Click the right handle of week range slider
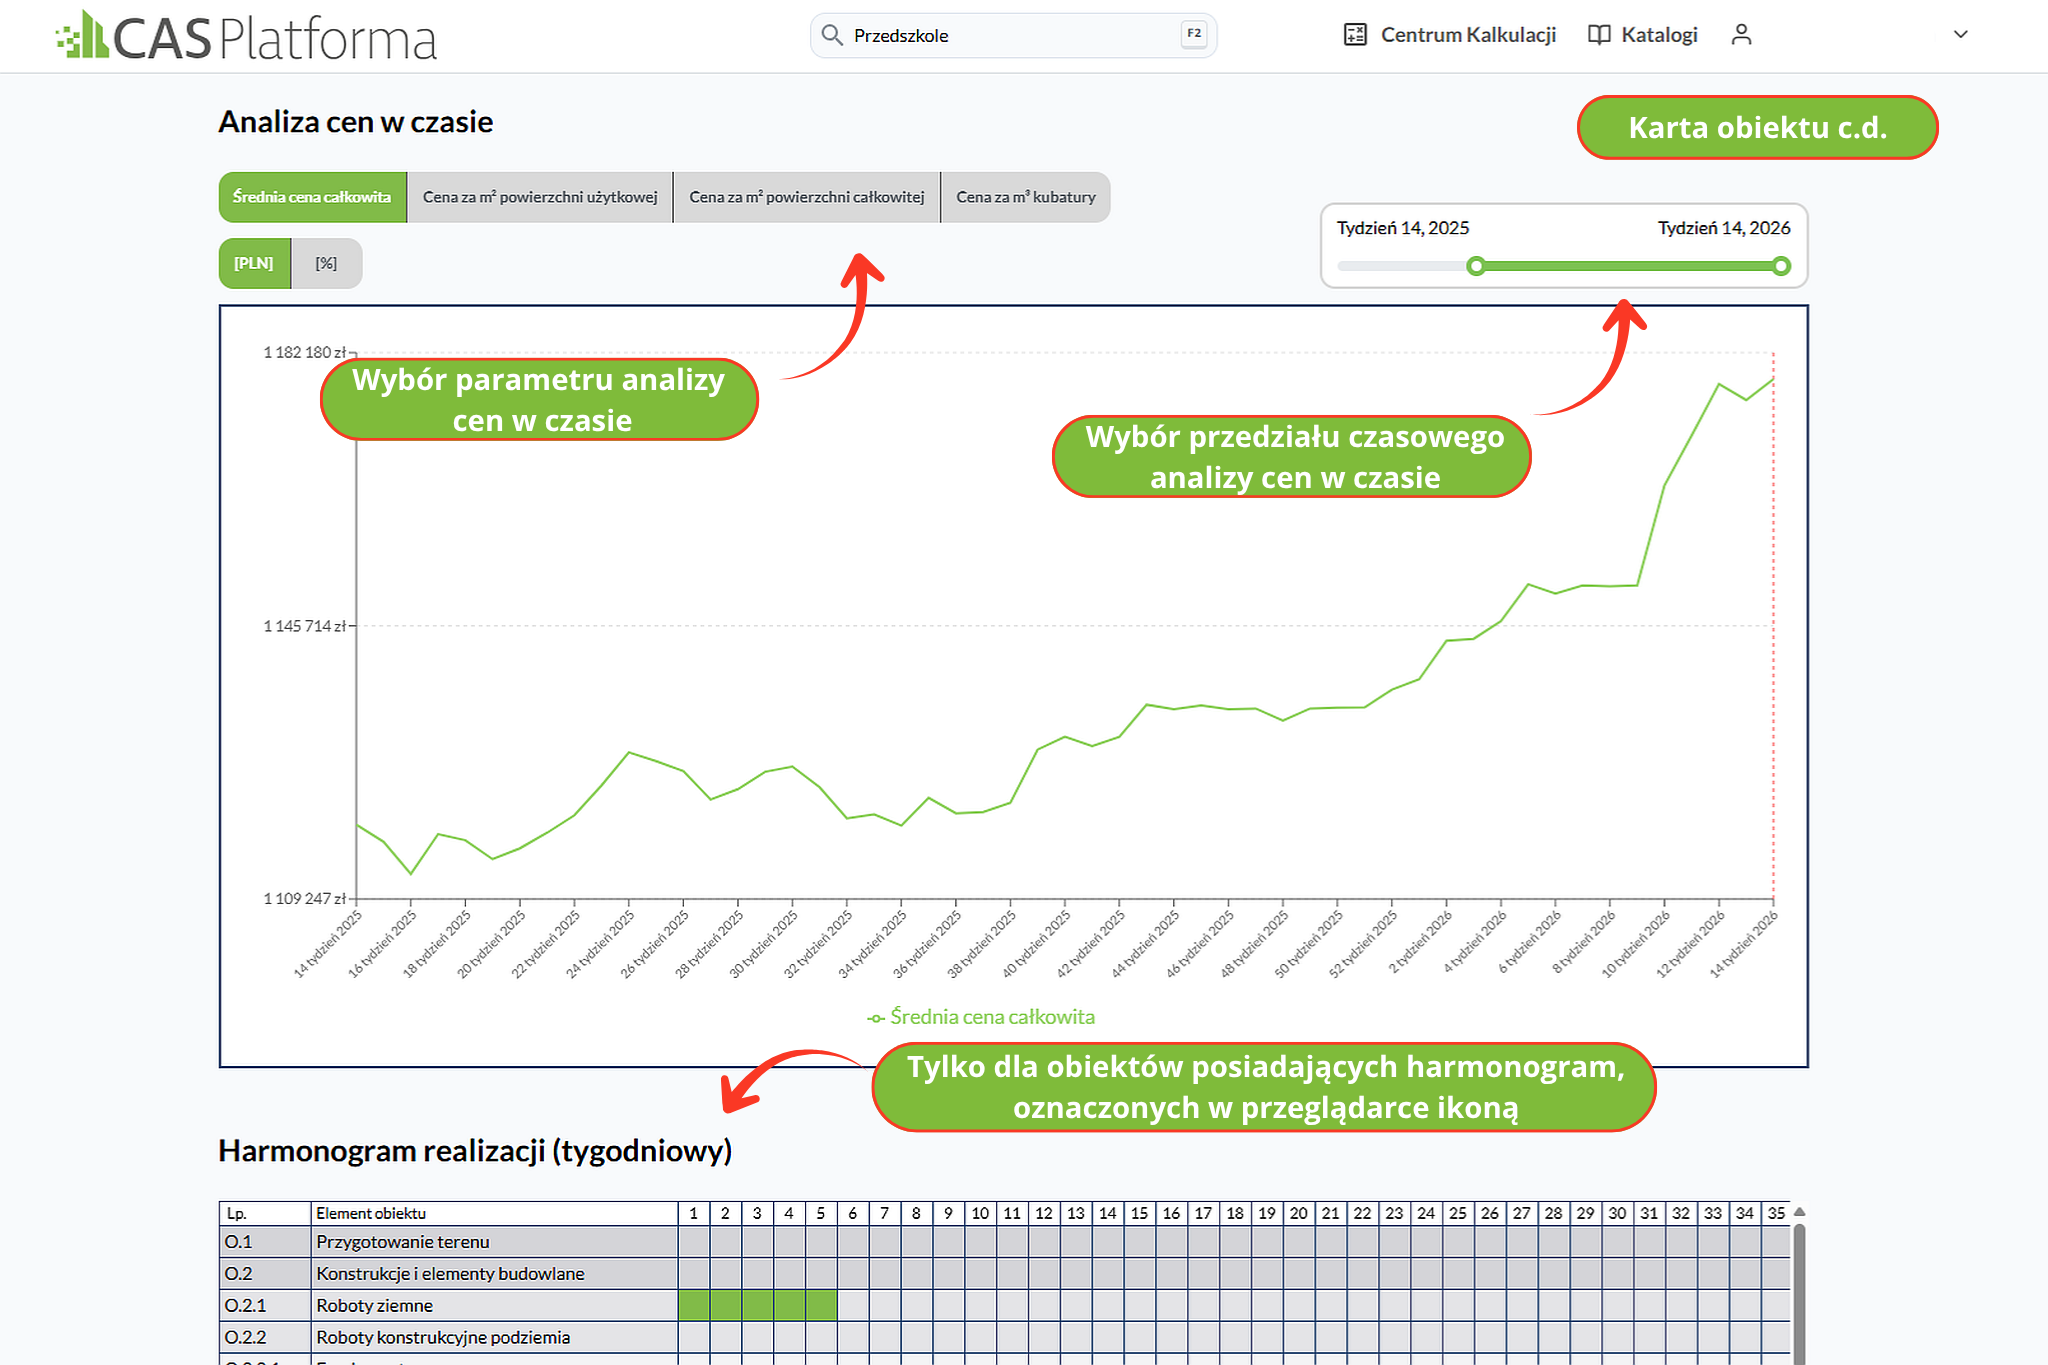This screenshot has width=2048, height=1365. click(x=1781, y=266)
